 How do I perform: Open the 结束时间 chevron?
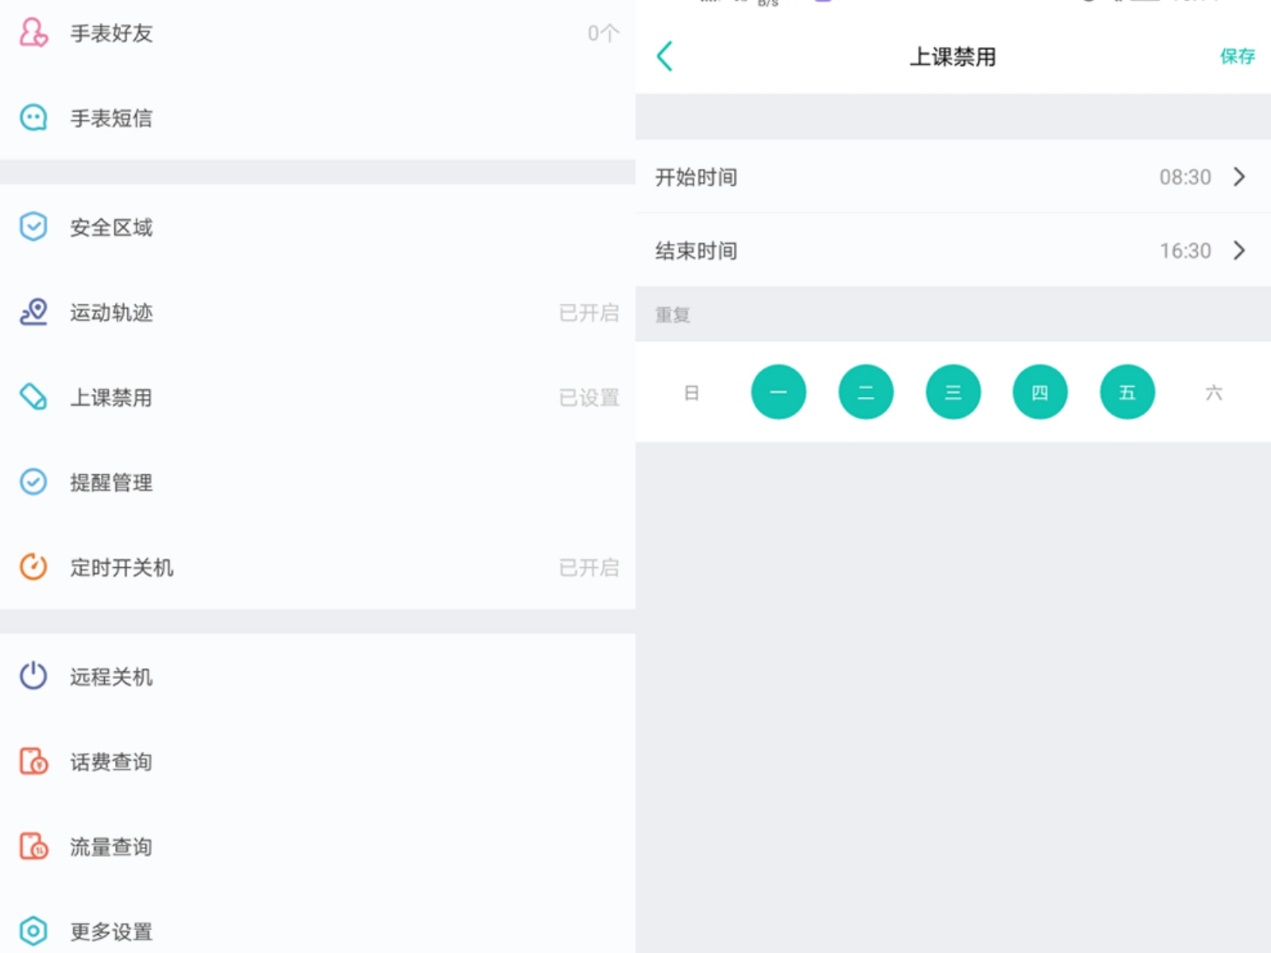(1239, 250)
